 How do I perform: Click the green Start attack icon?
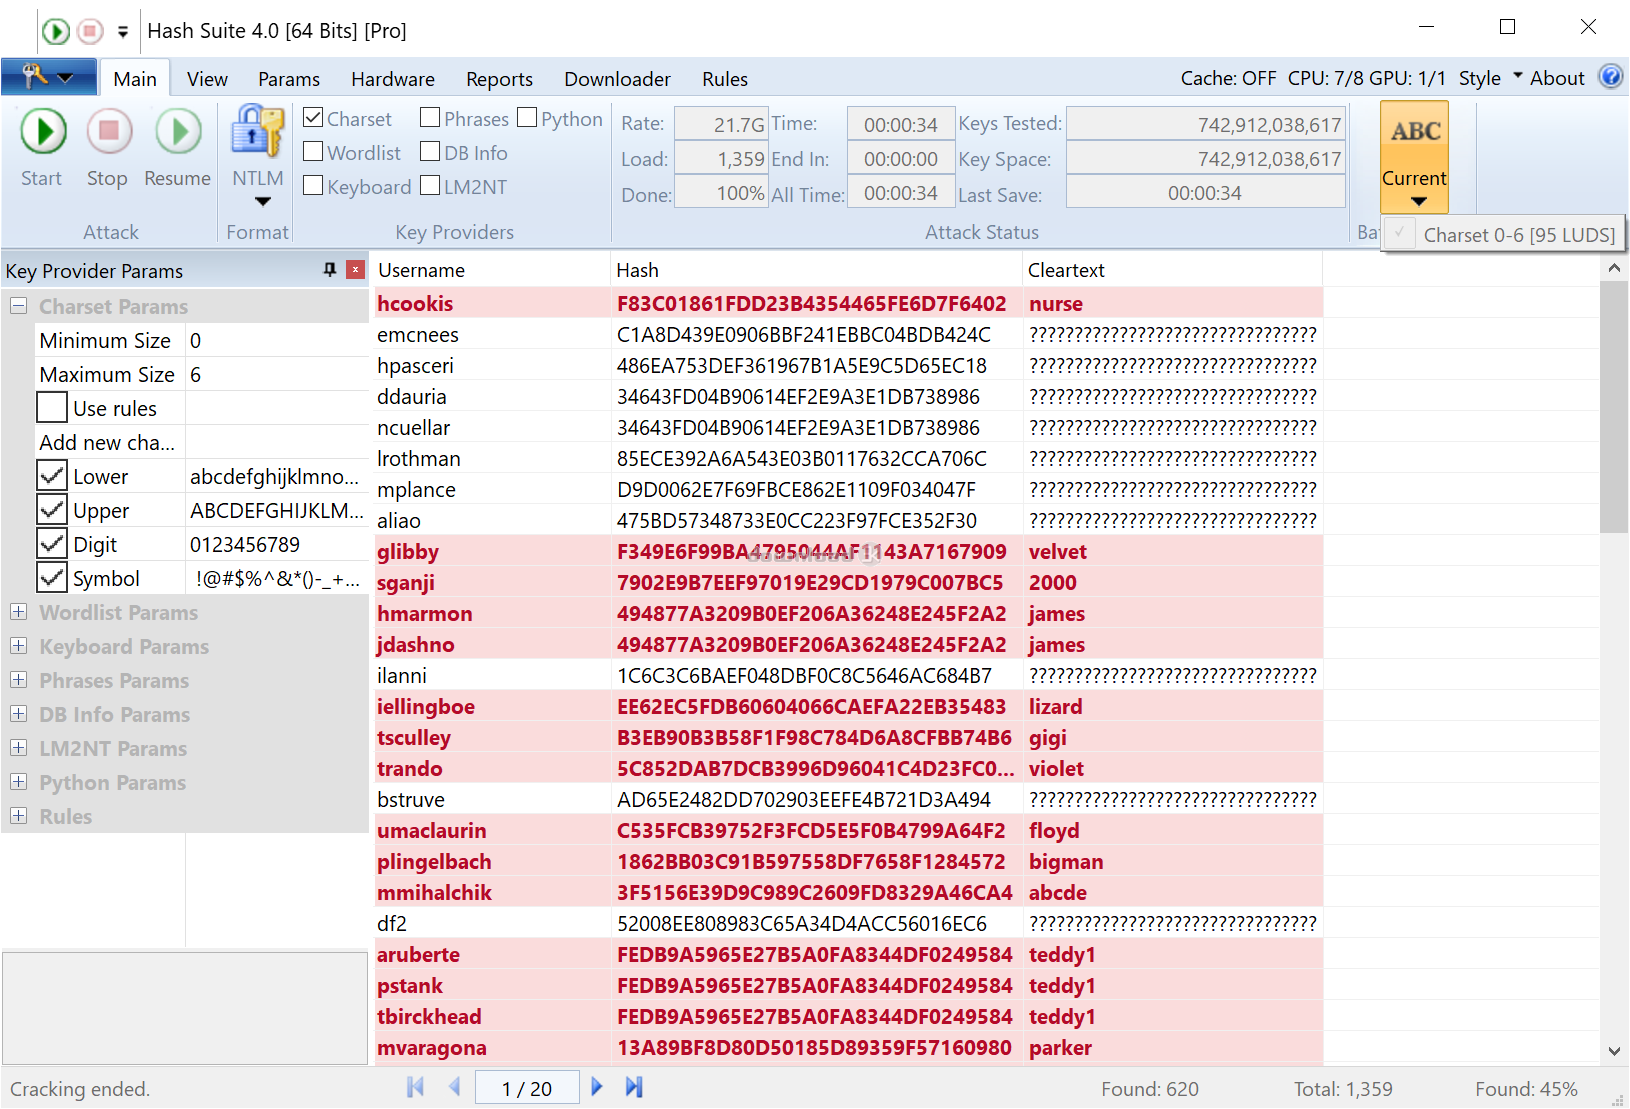click(x=43, y=132)
